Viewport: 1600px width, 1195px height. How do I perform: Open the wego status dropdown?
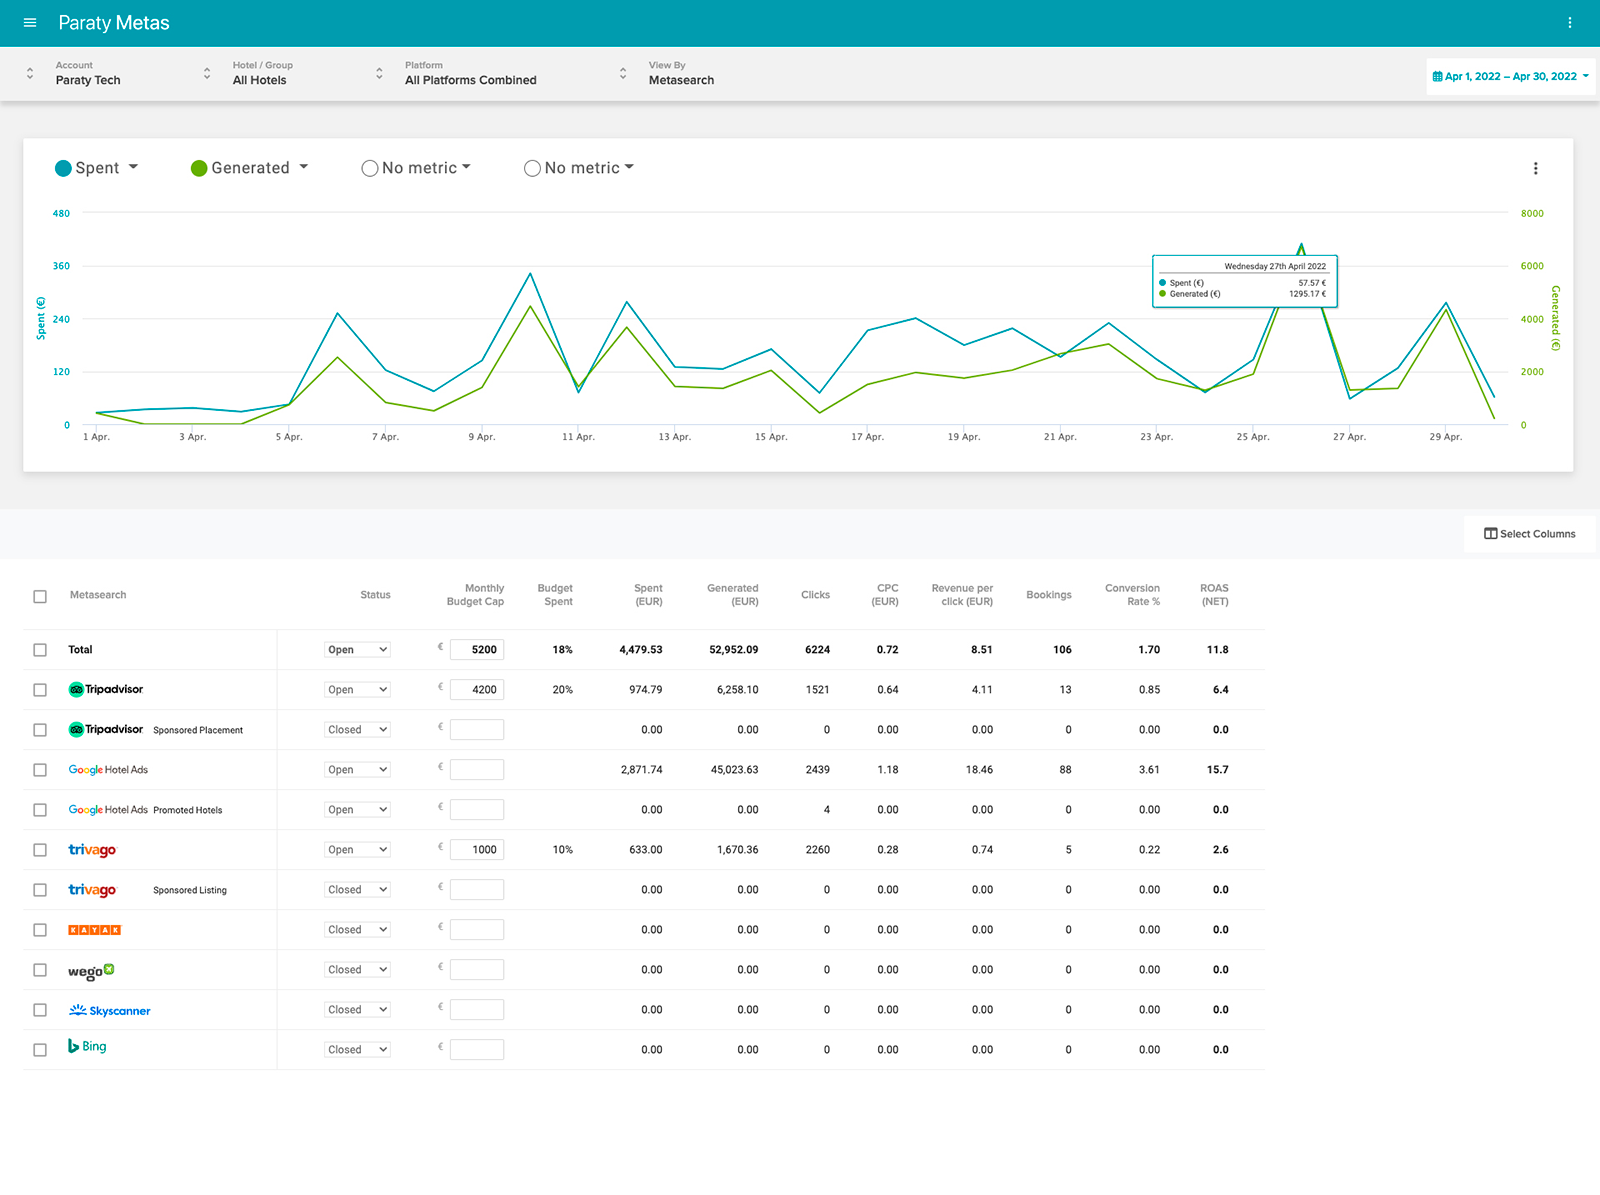click(357, 970)
